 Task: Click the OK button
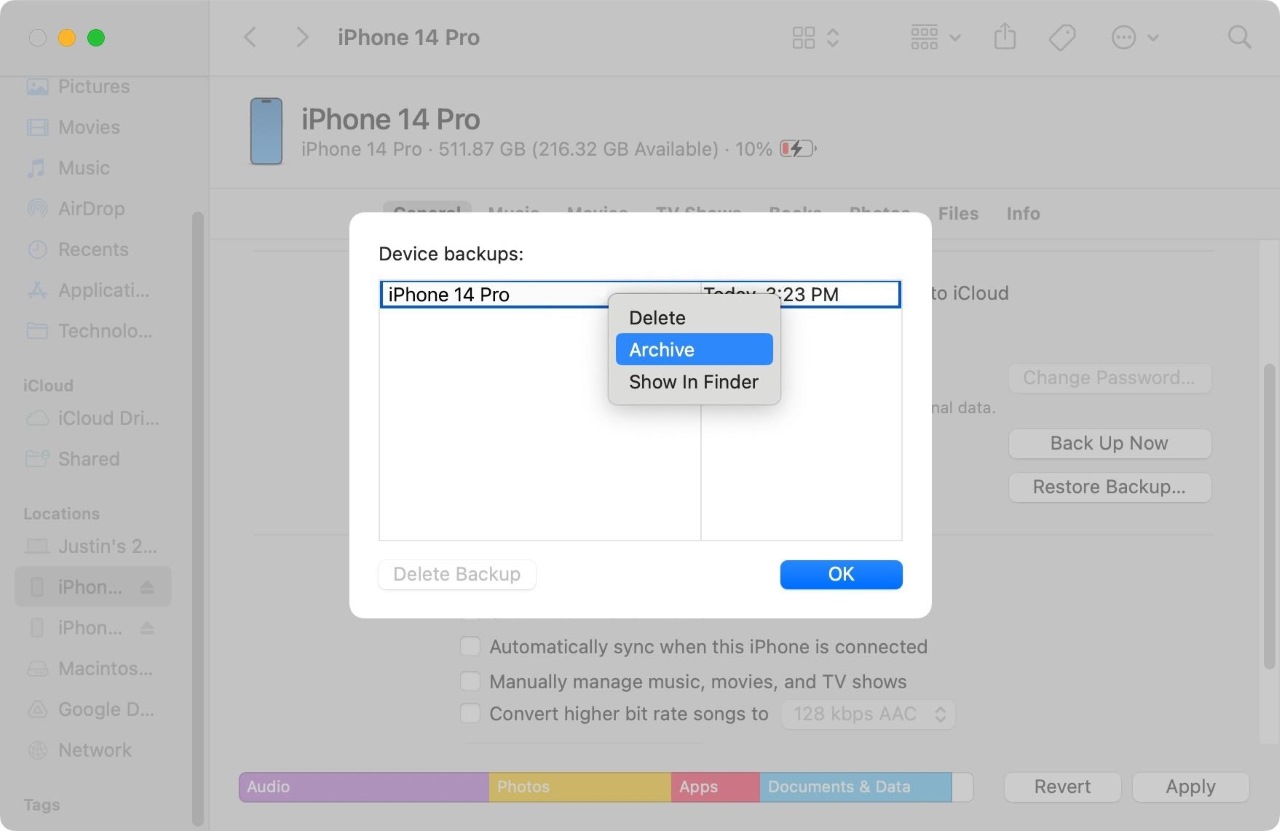tap(841, 574)
